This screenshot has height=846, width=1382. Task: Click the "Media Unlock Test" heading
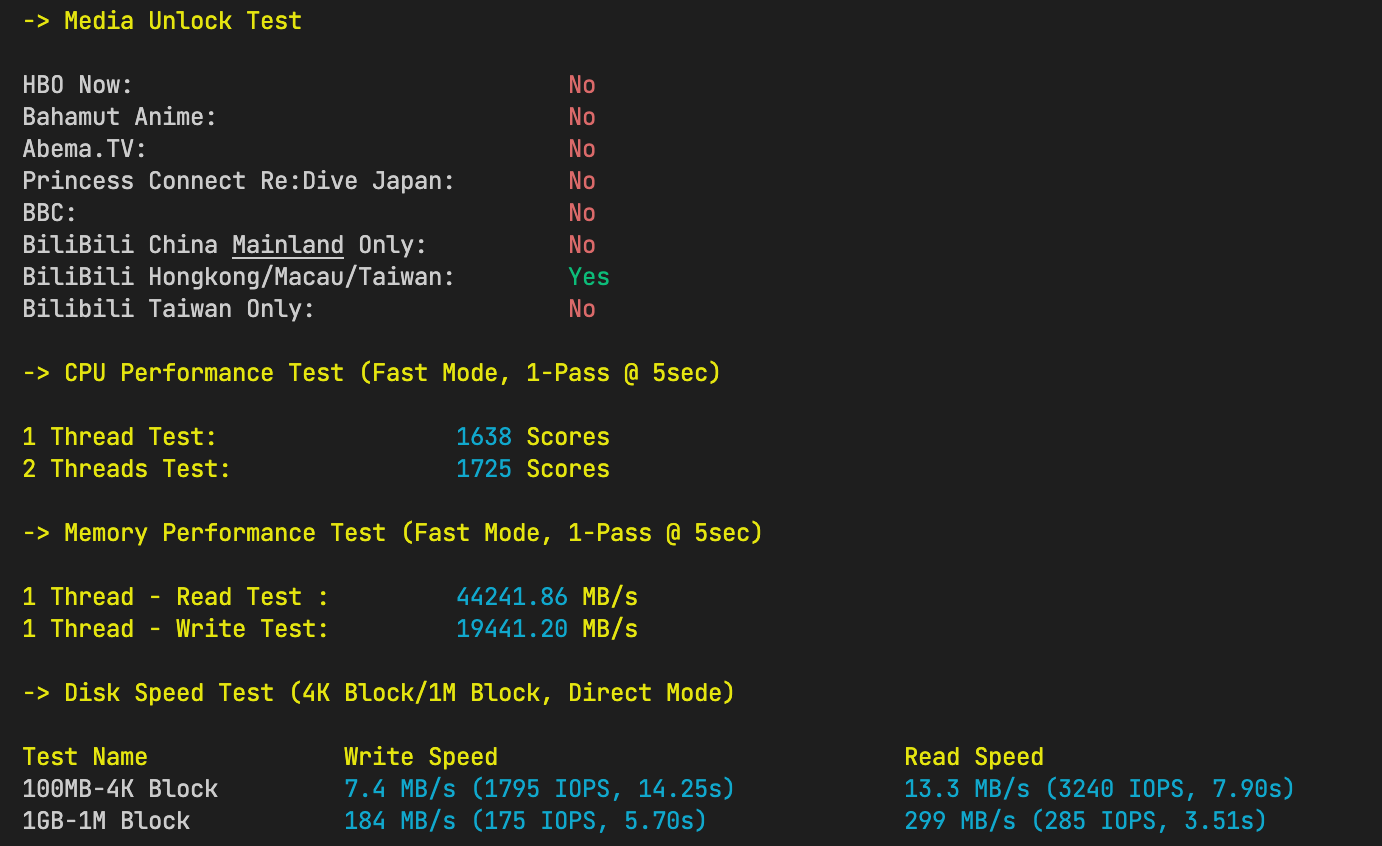[x=183, y=21]
